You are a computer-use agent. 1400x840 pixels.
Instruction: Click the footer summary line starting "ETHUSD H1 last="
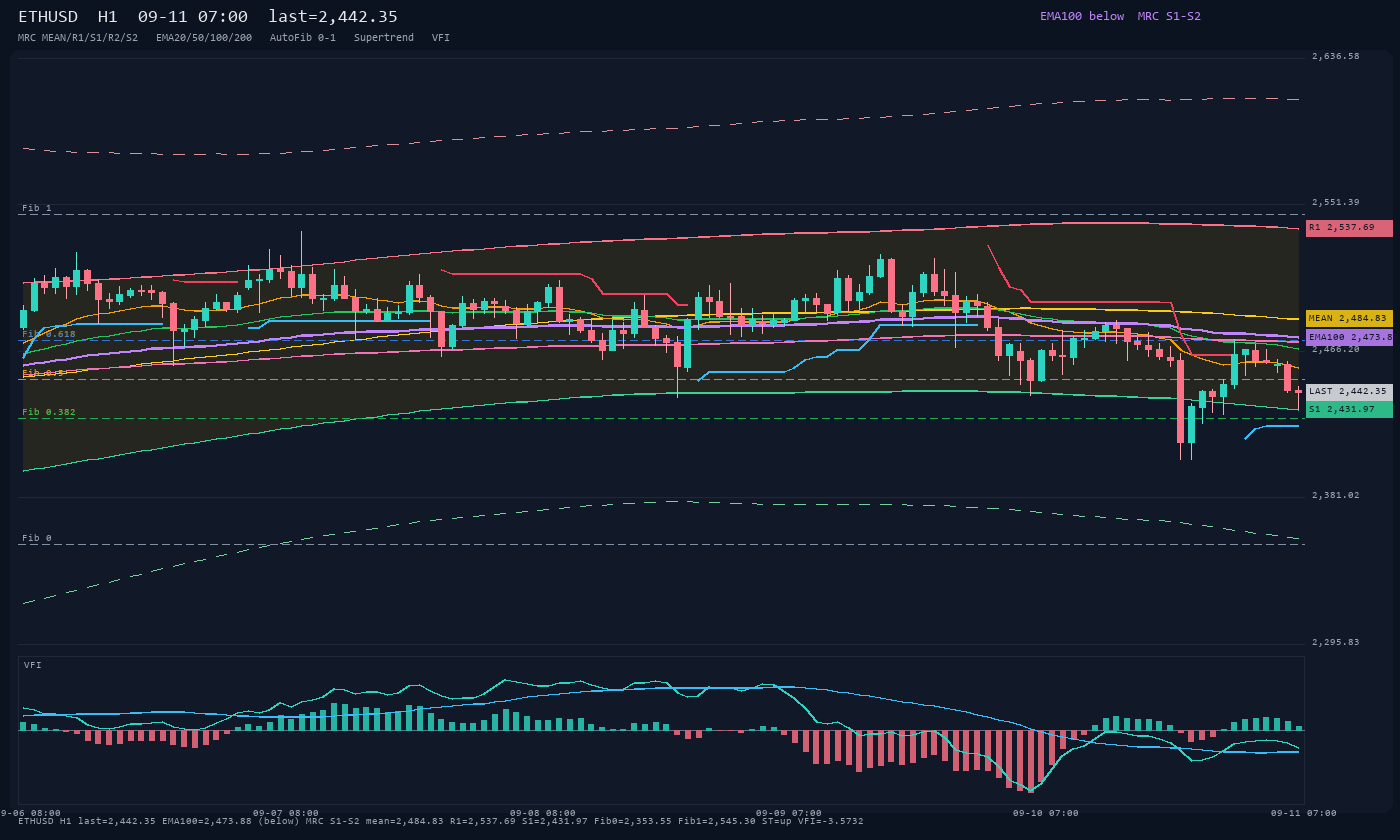(441, 821)
